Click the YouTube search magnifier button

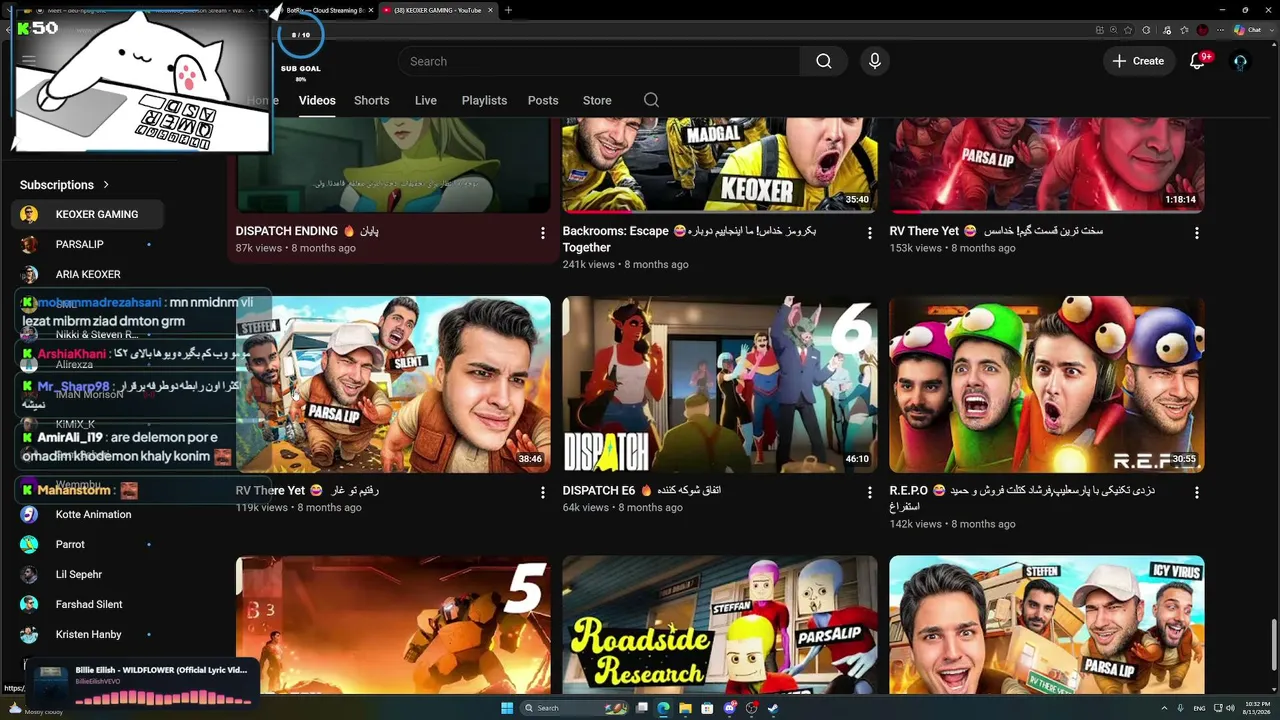coord(823,61)
